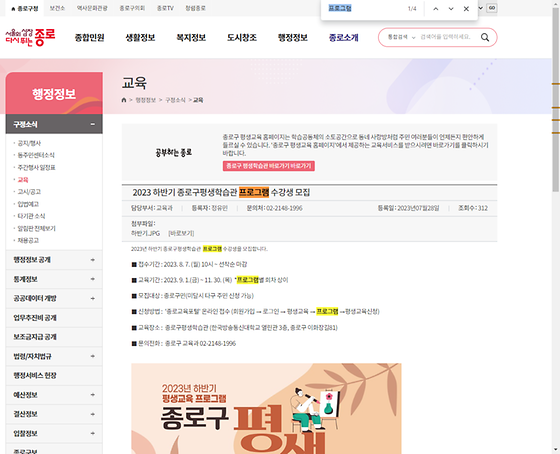
Task: Expand 입찰정보 menu
Action: point(92,433)
